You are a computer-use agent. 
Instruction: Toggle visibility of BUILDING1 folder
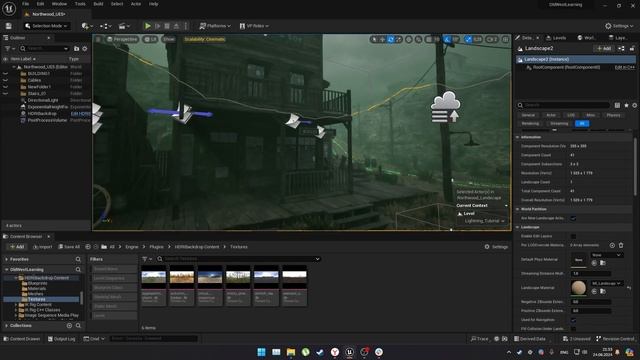5,73
